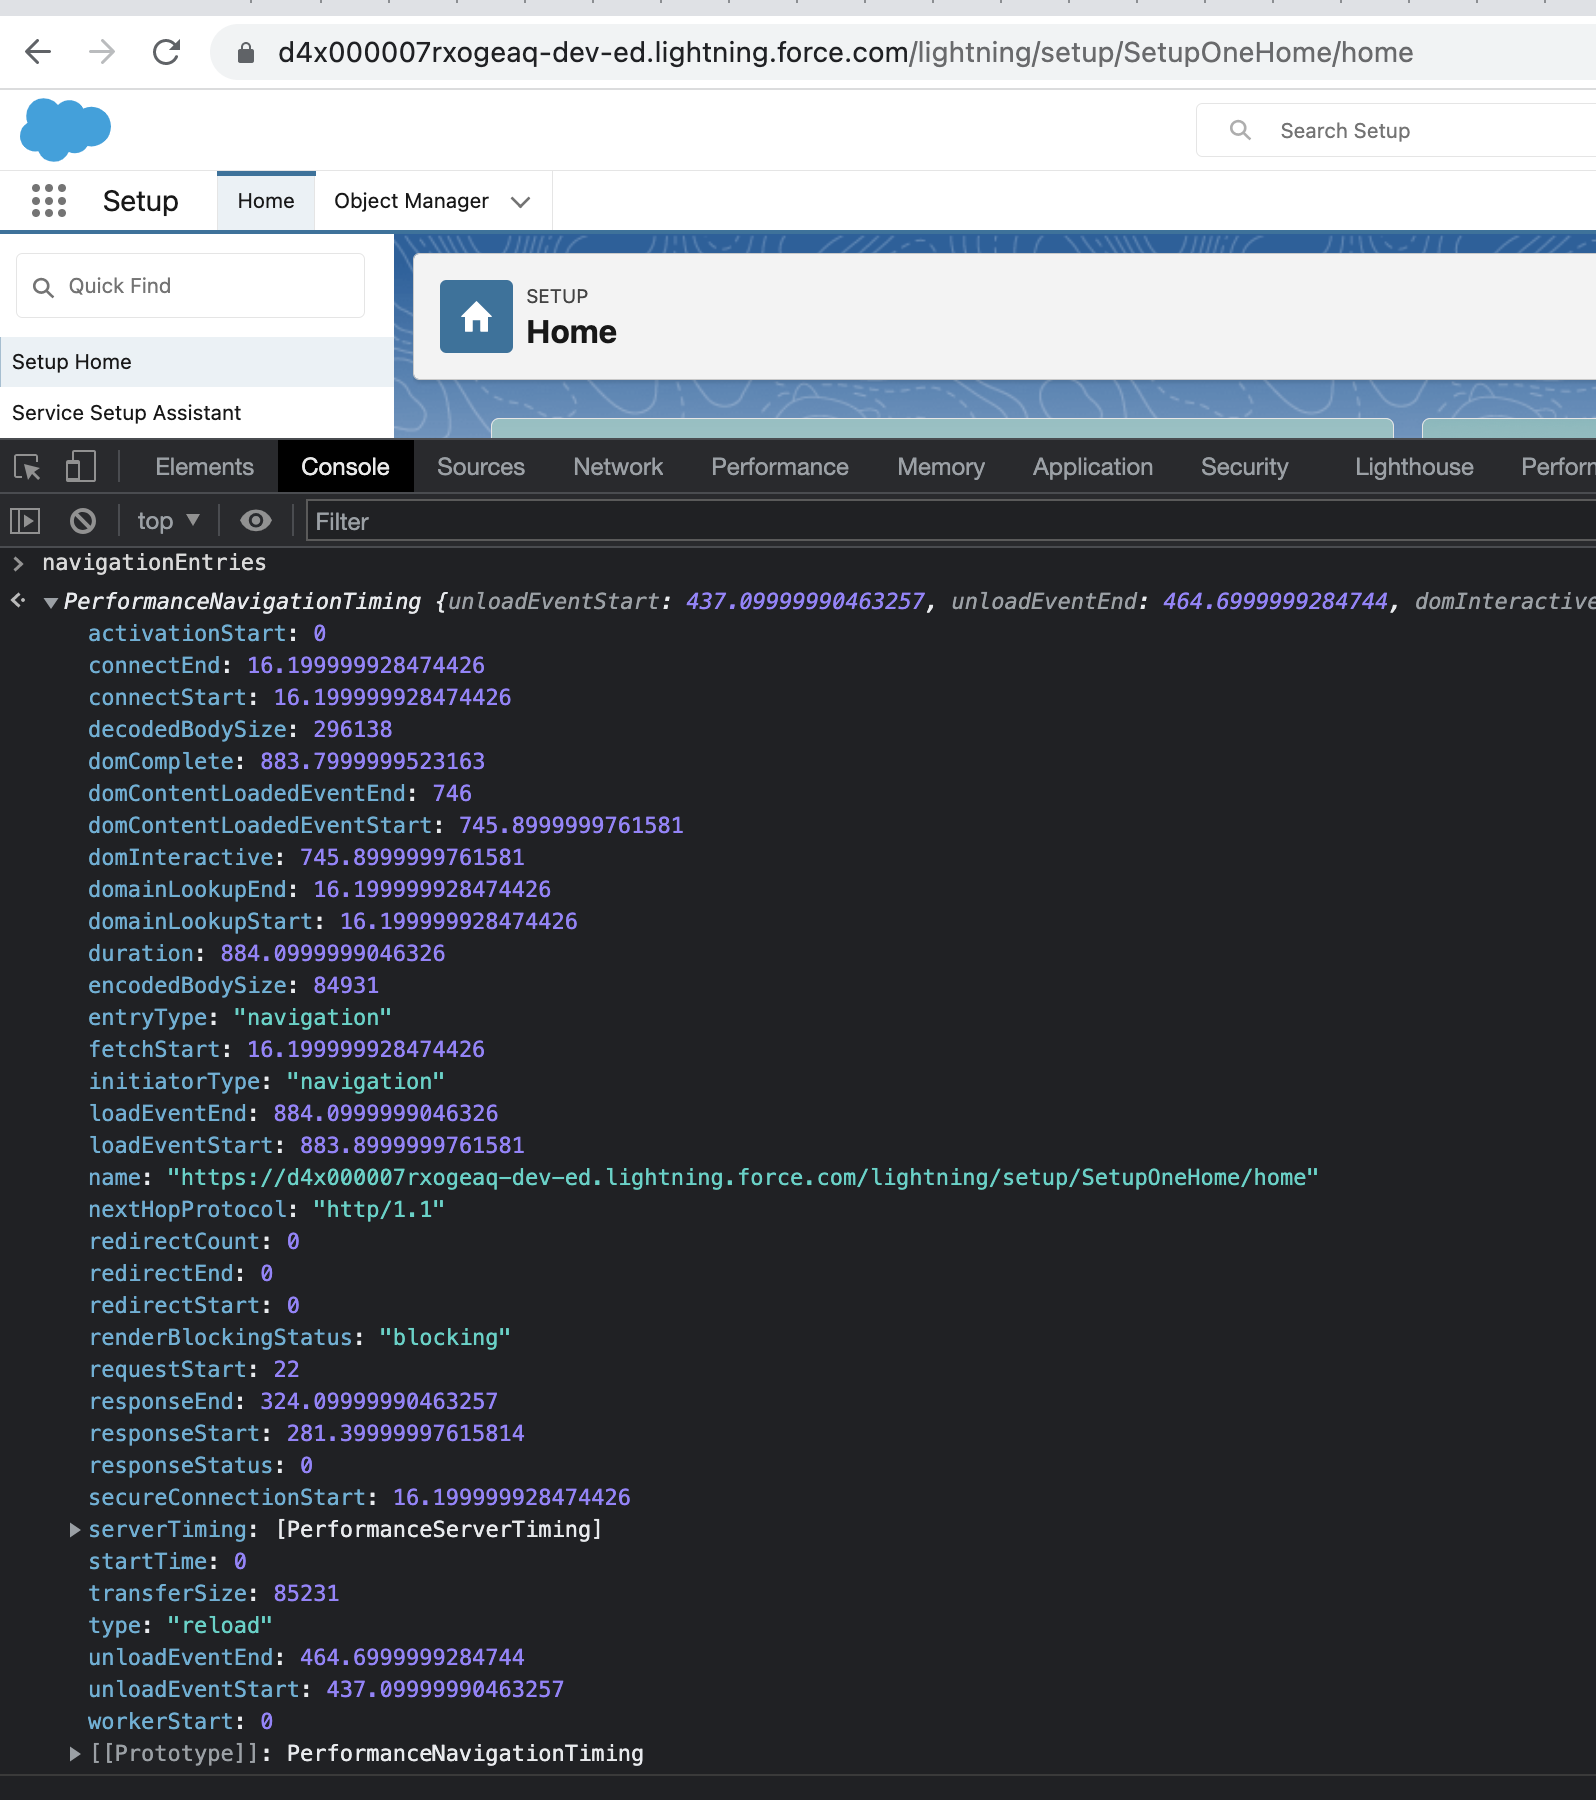The image size is (1596, 1800).
Task: Open the Network tab
Action: pos(618,467)
